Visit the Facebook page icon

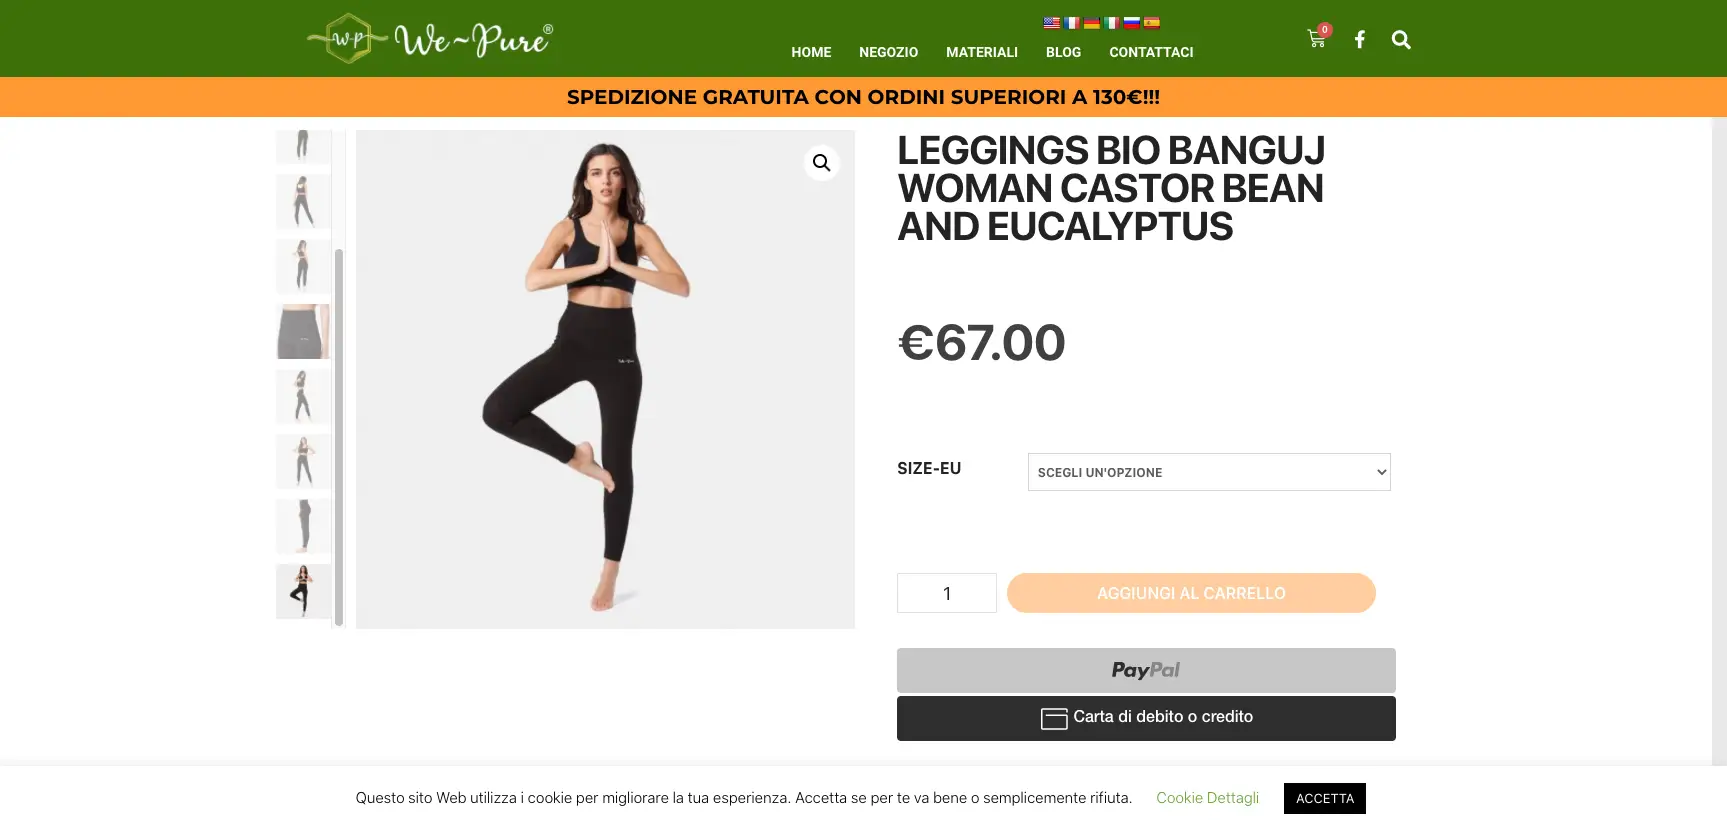(1359, 40)
